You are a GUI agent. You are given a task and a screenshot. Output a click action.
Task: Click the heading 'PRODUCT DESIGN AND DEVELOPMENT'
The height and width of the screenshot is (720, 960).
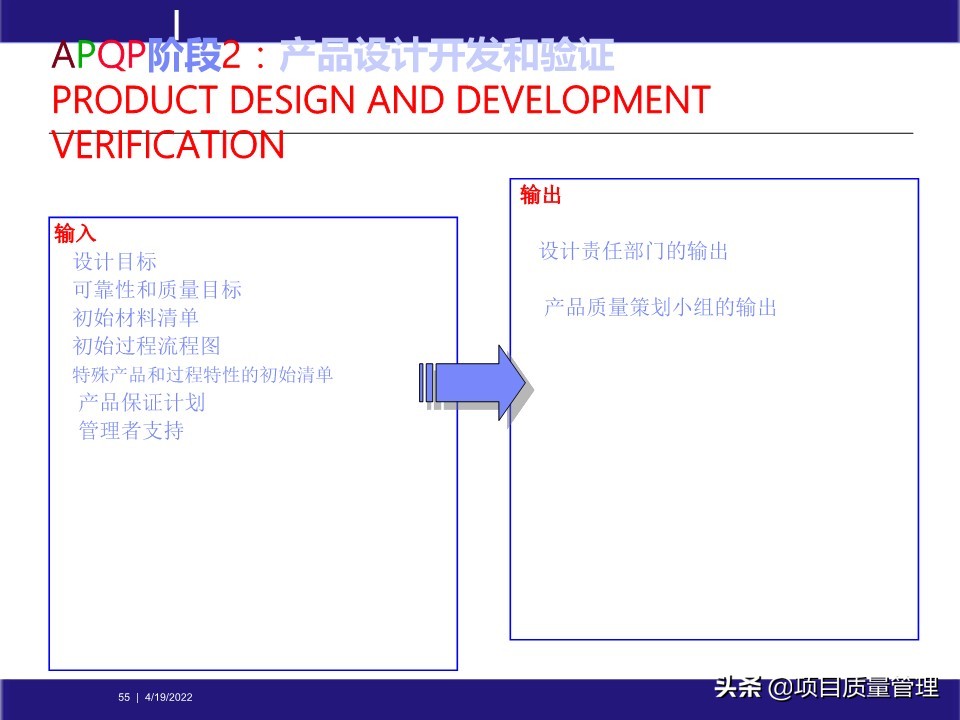381,99
